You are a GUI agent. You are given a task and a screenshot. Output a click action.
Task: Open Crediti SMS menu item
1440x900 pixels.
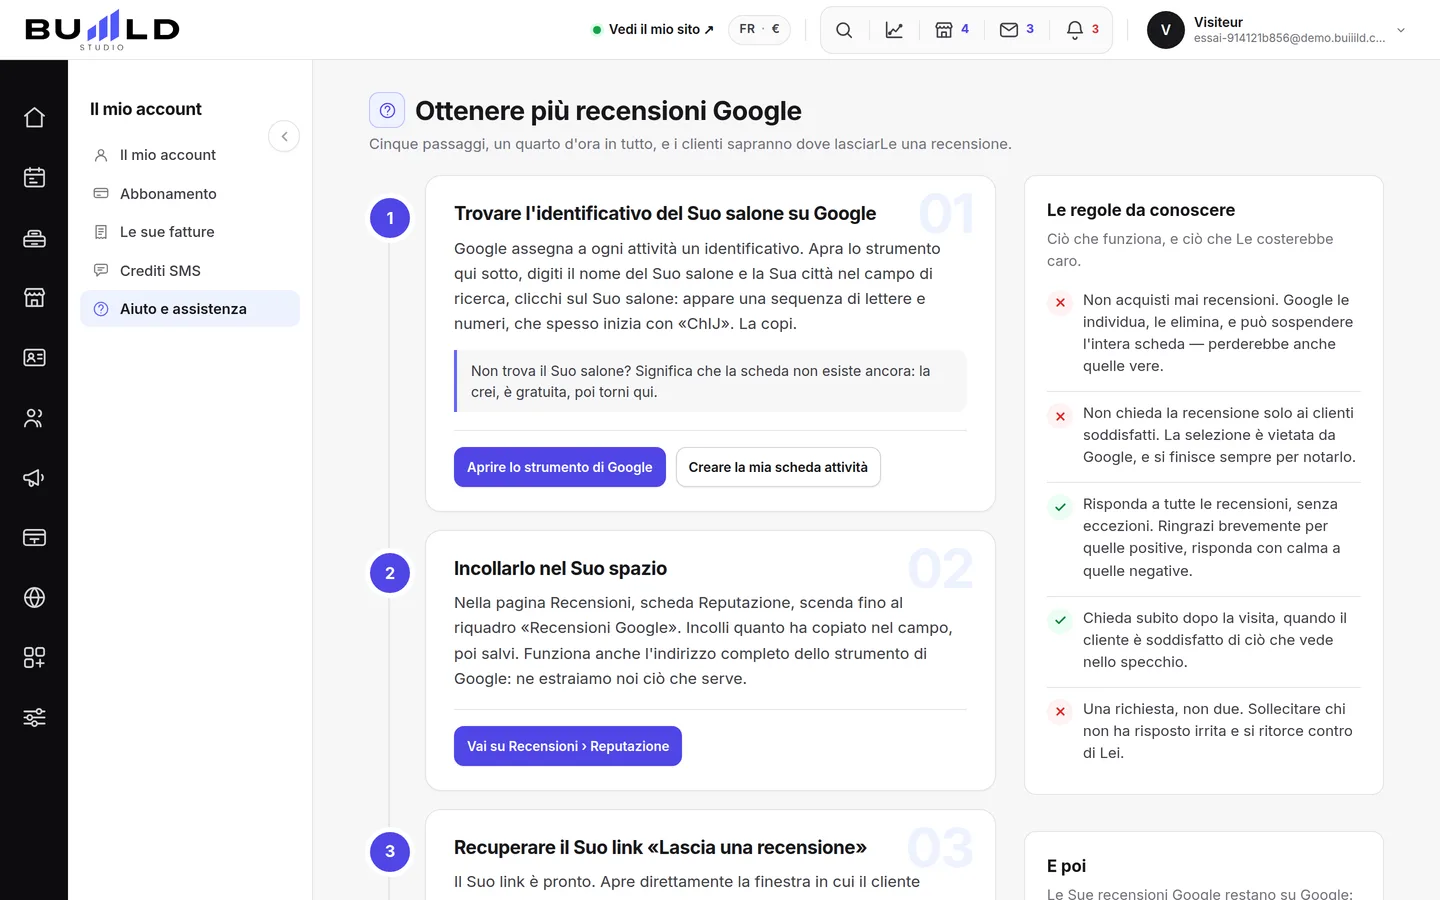coord(190,271)
